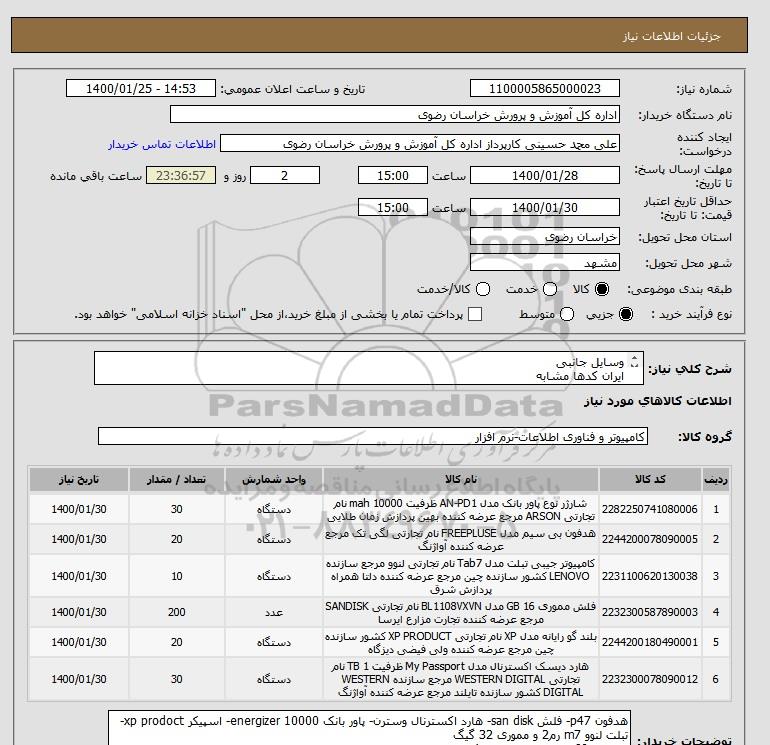Click the row number 1 cell
This screenshot has width=770, height=745.
tap(715, 509)
